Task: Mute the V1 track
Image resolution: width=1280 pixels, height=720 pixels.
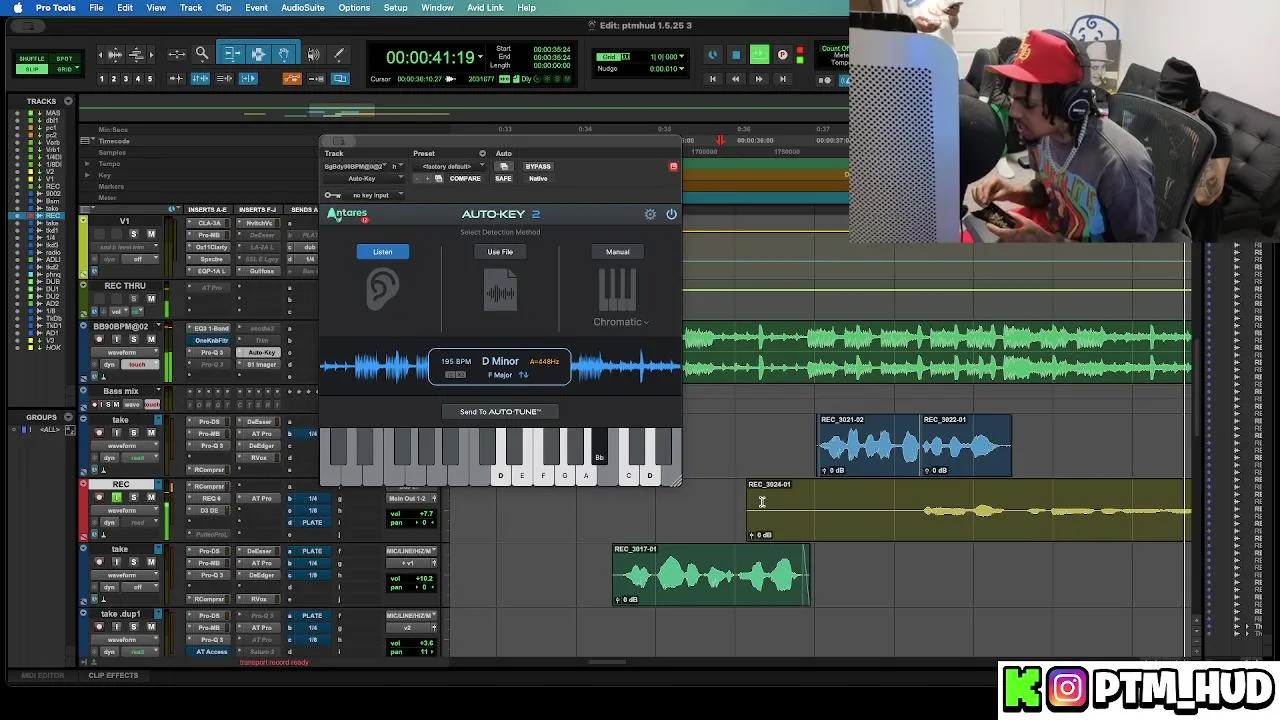Action: (x=151, y=234)
